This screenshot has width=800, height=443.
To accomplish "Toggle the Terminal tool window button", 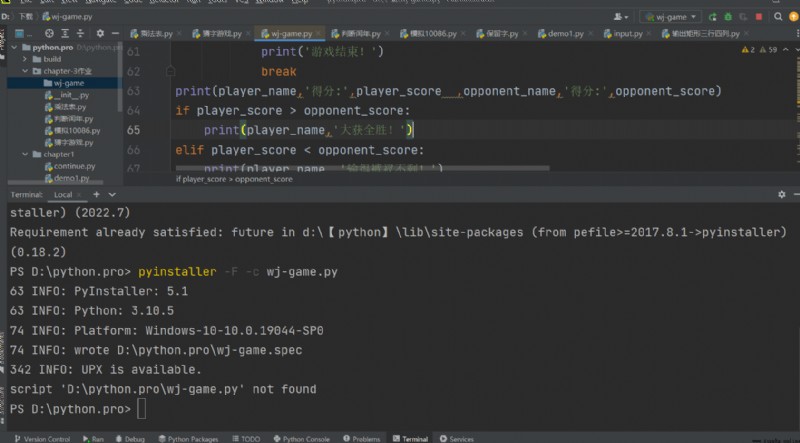I will point(410,439).
